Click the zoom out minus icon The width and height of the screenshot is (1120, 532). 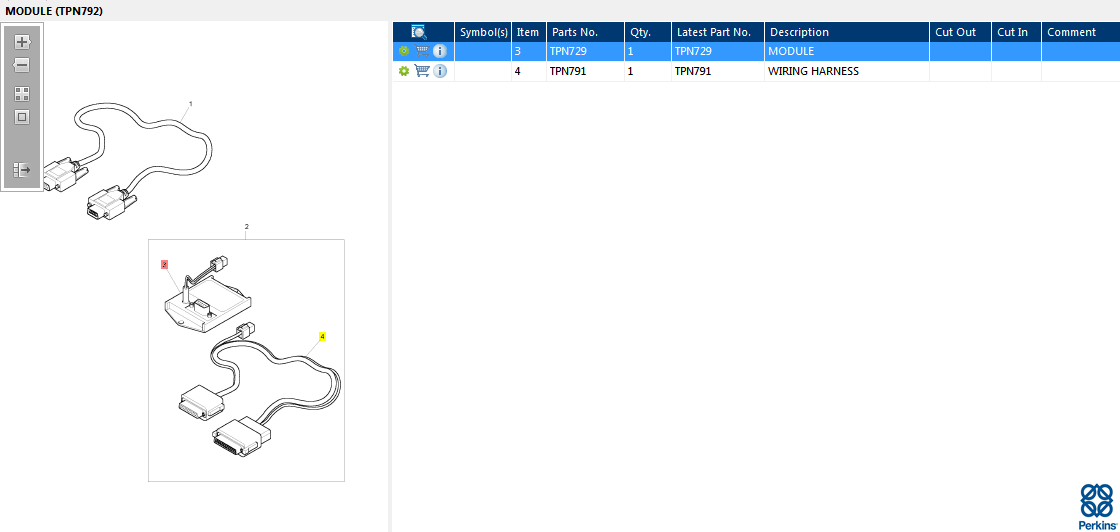pyautogui.click(x=22, y=65)
